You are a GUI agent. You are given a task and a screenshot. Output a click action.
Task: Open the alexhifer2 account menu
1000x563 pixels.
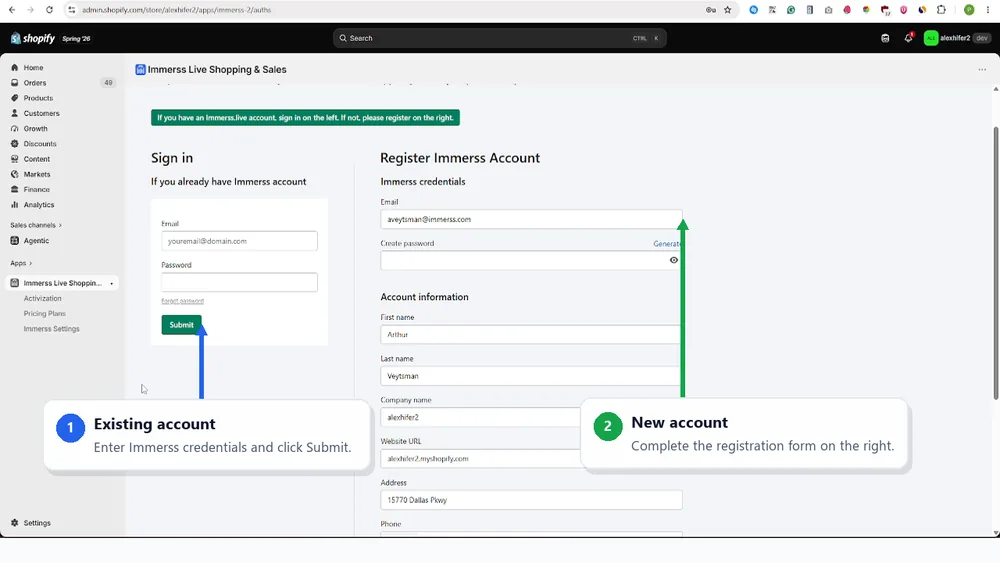pos(957,38)
